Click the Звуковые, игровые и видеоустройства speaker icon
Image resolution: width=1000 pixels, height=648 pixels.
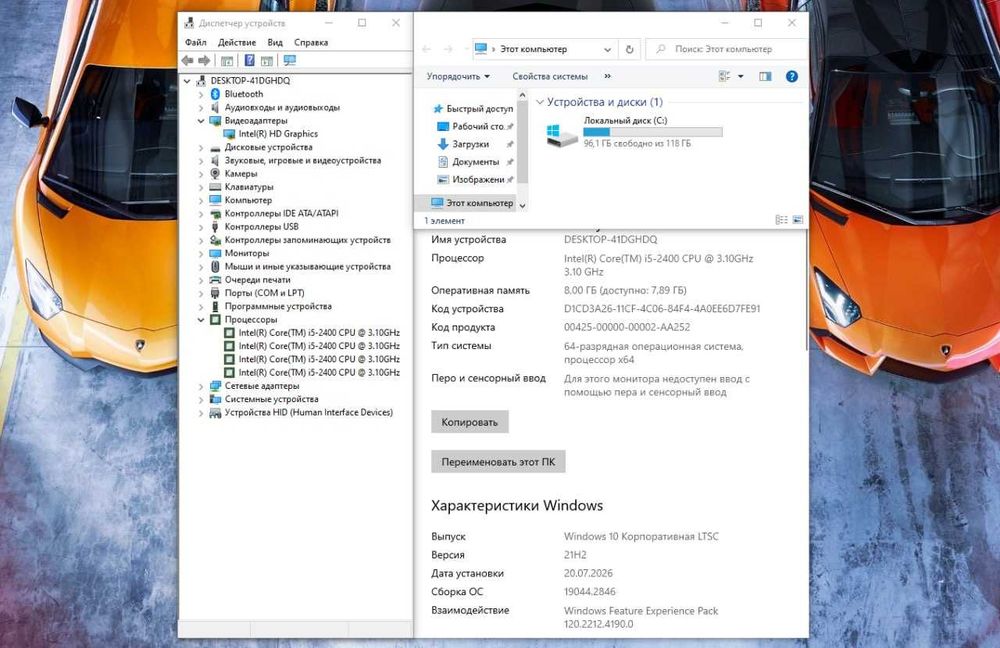coord(215,160)
